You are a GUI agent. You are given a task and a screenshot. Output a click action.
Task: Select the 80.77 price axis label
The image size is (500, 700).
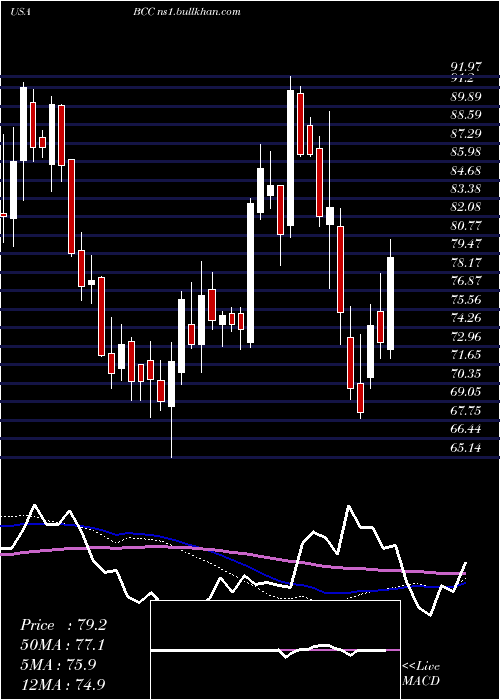pyautogui.click(x=466, y=226)
